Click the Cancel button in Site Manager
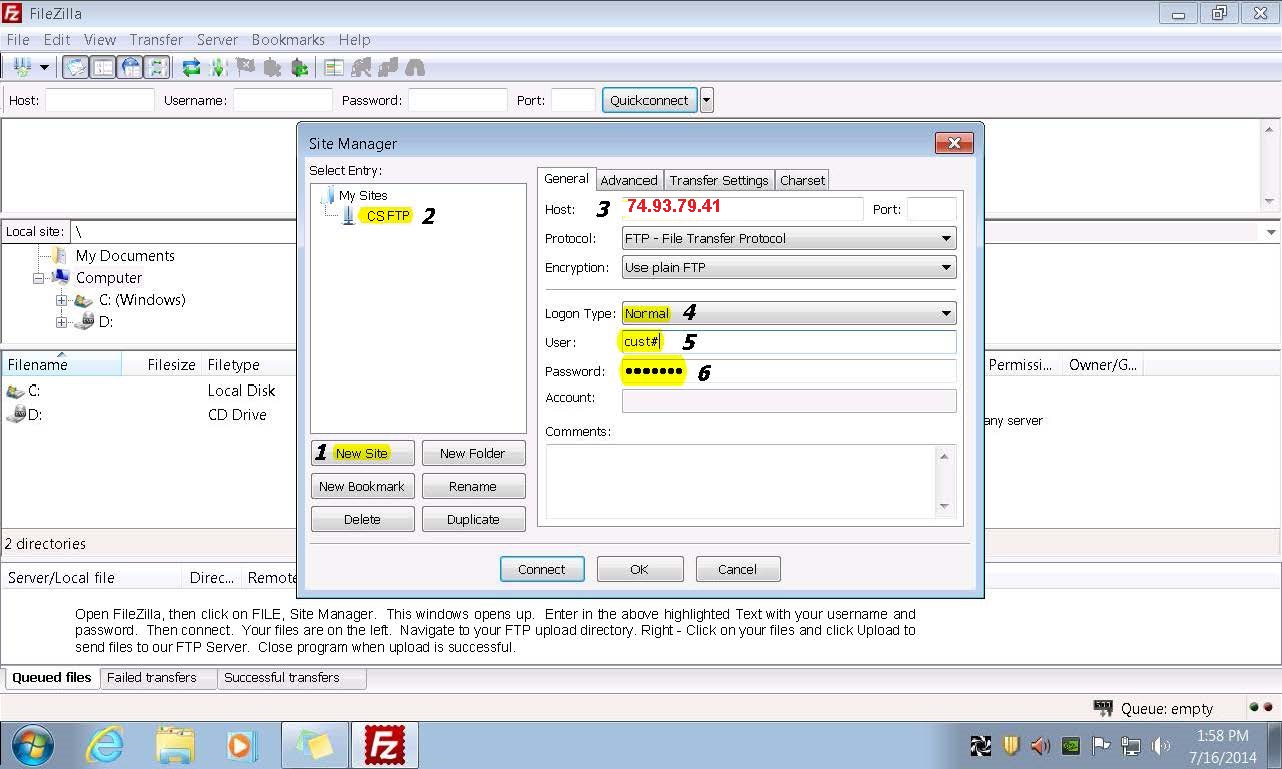This screenshot has width=1282, height=769. coord(737,569)
